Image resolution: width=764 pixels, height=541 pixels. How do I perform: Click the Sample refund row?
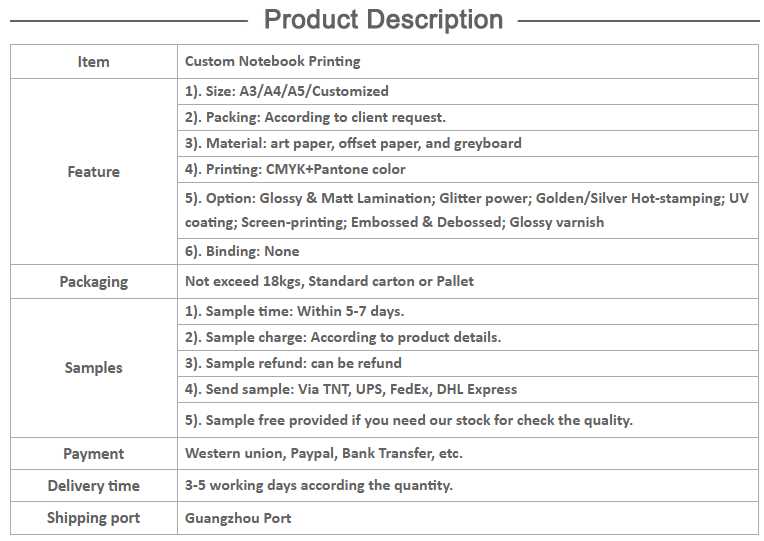tap(293, 363)
